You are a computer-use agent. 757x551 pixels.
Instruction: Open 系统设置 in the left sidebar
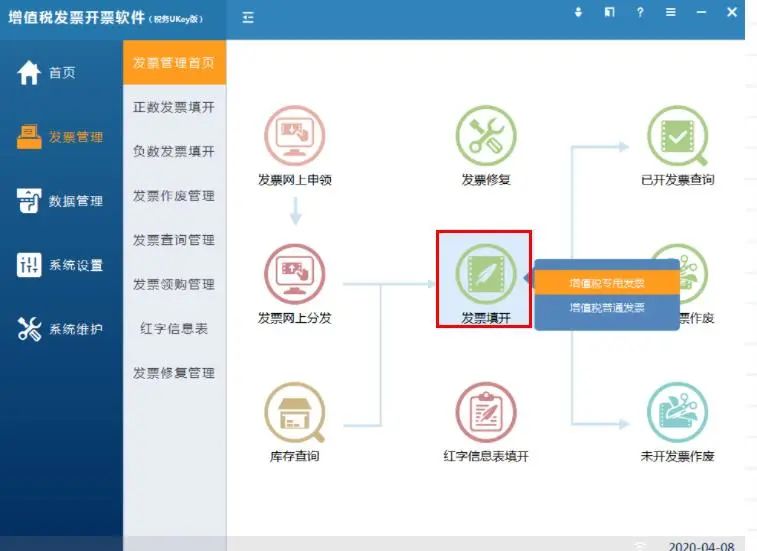[60, 265]
